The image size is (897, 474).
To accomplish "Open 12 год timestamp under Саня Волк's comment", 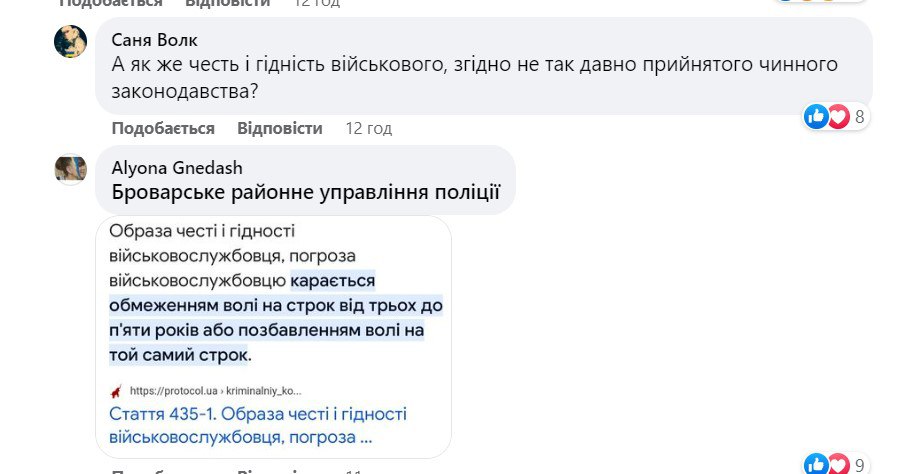I will tap(368, 128).
